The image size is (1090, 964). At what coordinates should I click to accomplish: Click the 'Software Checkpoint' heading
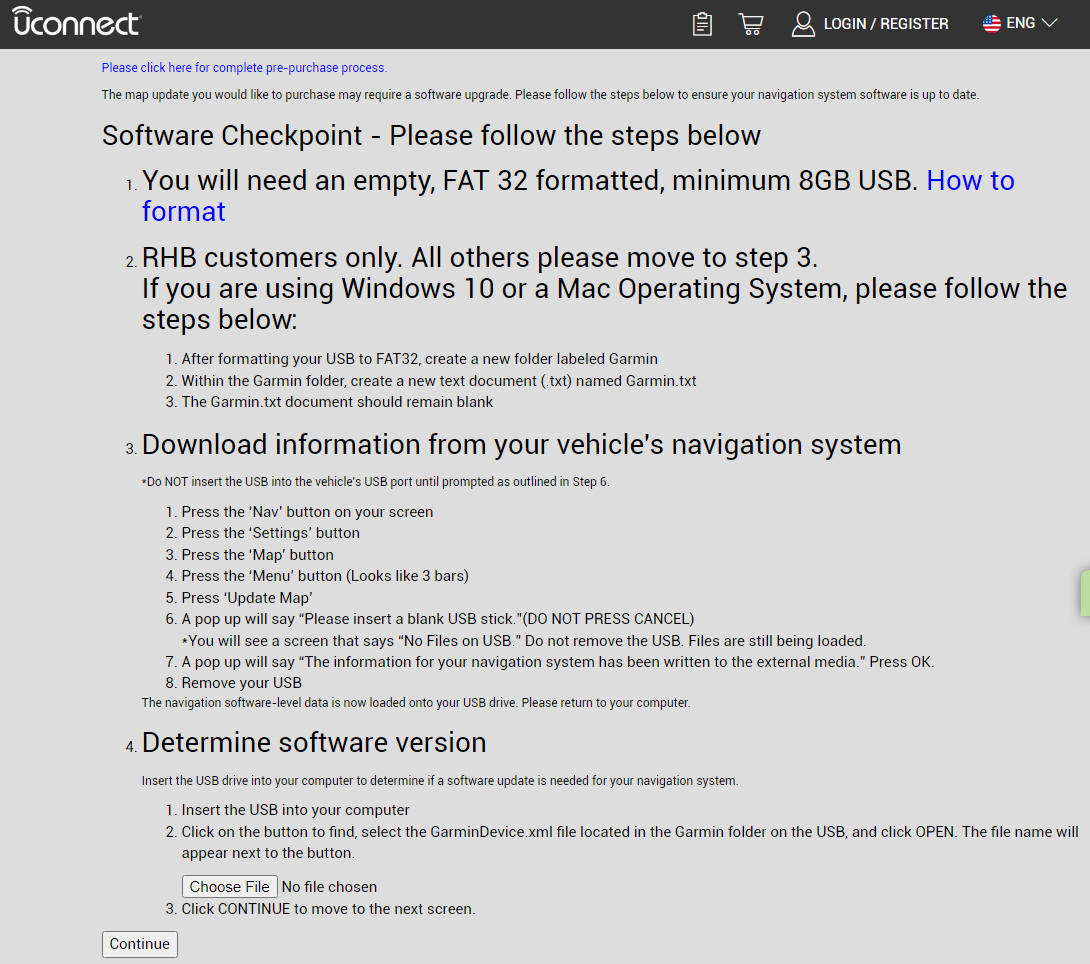click(431, 136)
